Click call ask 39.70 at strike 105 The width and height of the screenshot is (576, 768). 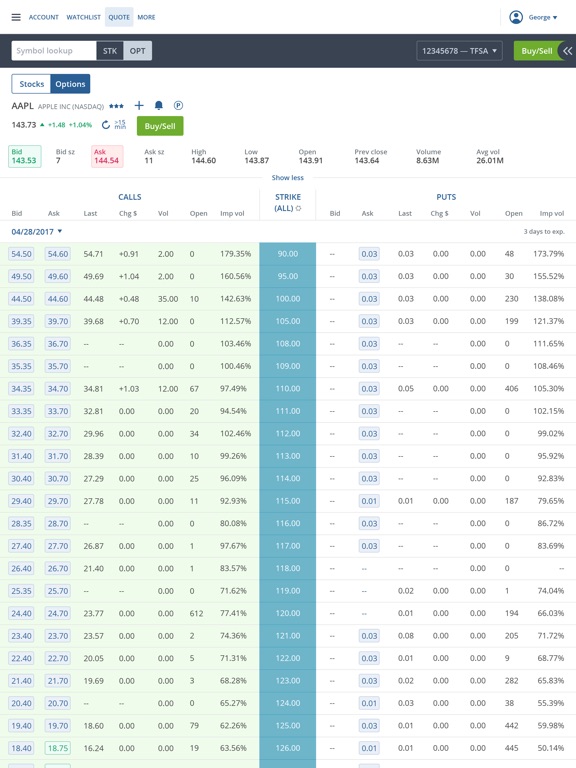[58, 321]
